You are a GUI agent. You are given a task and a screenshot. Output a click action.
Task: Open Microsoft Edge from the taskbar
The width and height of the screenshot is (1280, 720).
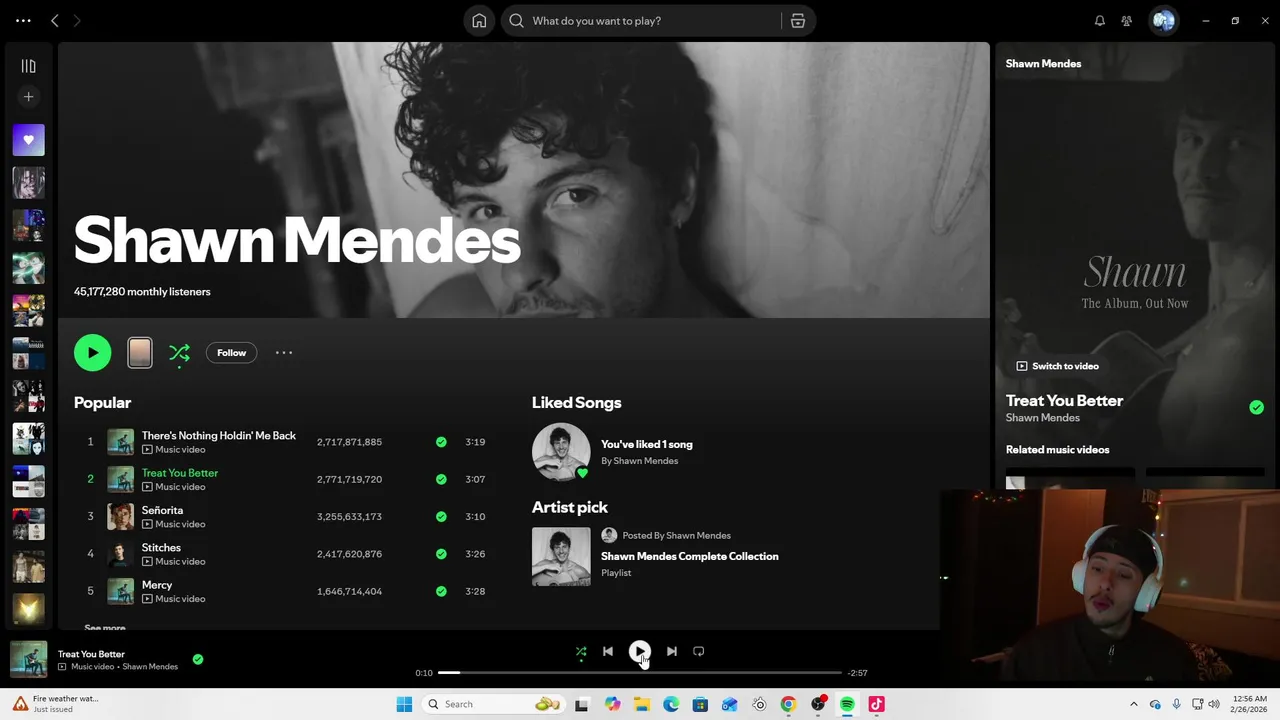pyautogui.click(x=671, y=704)
